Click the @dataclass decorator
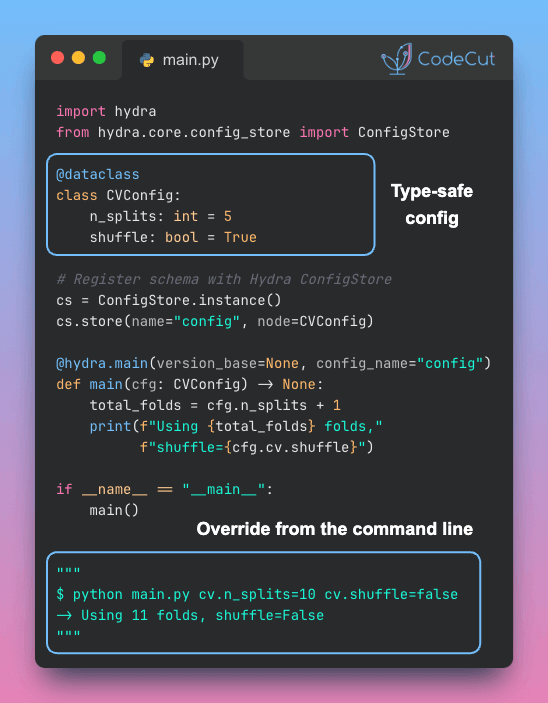 tap(98, 174)
